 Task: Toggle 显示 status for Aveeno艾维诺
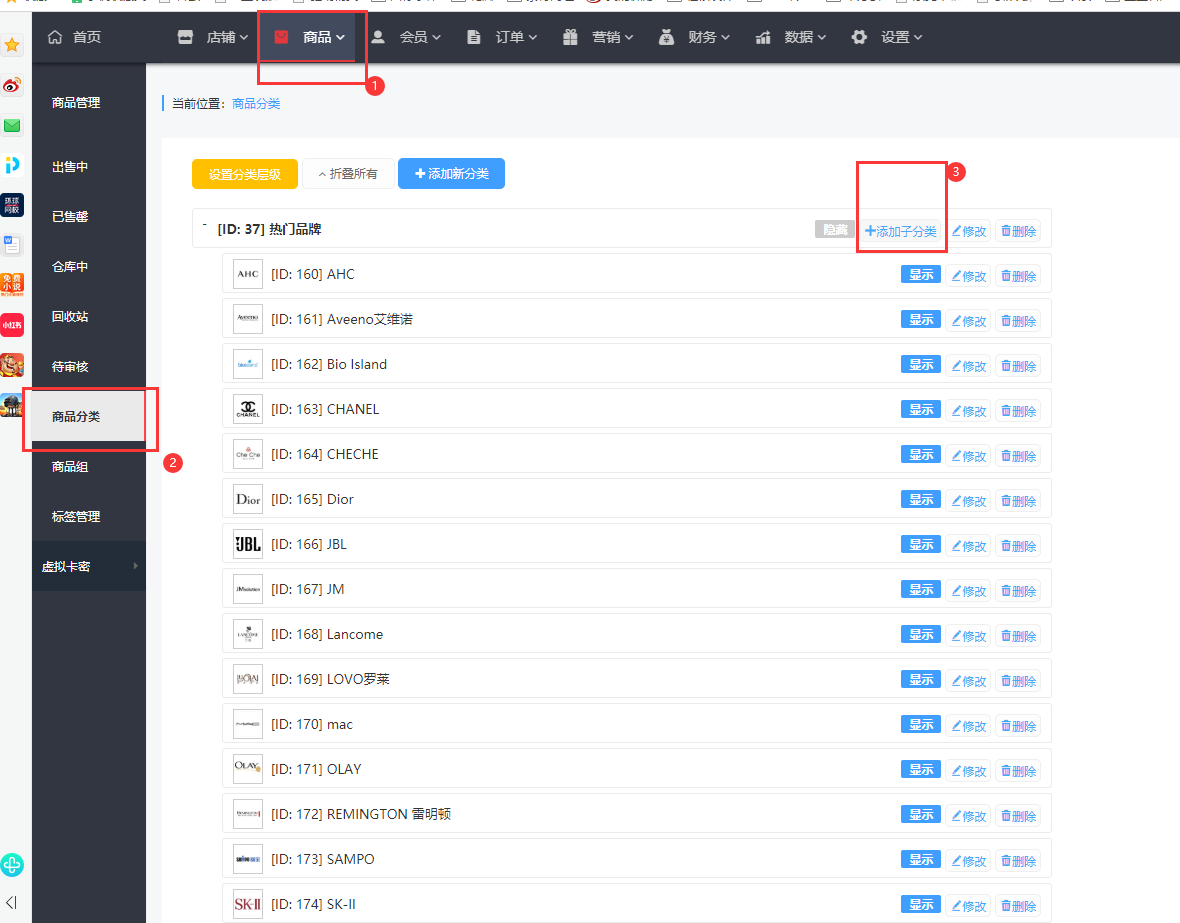(x=920, y=320)
